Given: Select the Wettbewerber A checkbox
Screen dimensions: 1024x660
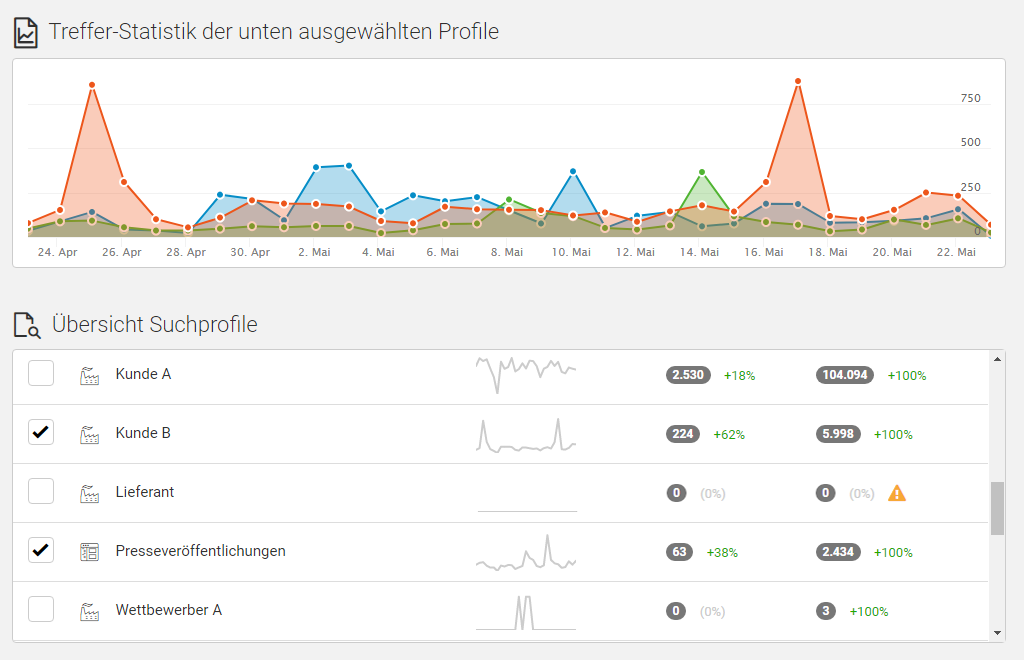Looking at the screenshot, I should point(41,609).
